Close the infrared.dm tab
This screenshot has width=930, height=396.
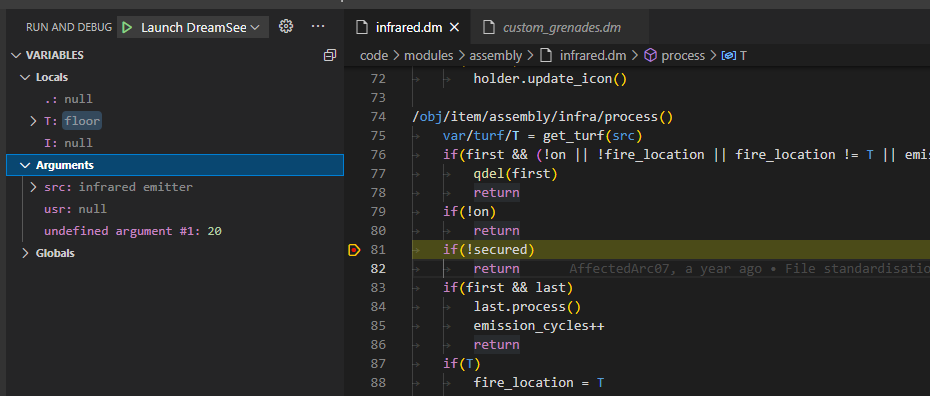[454, 27]
